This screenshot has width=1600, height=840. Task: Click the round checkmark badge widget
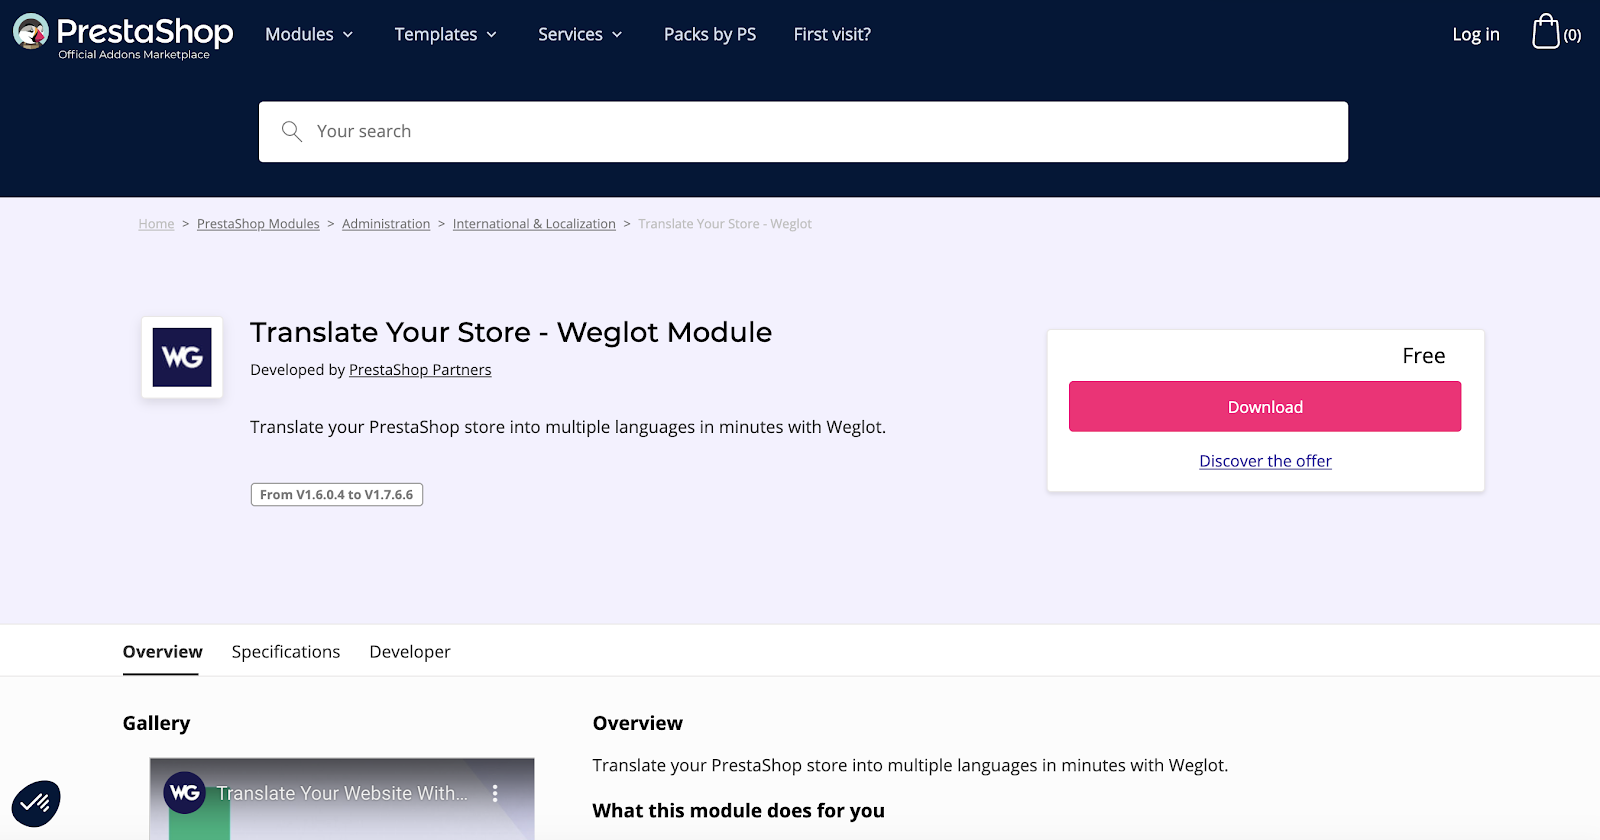(x=36, y=803)
